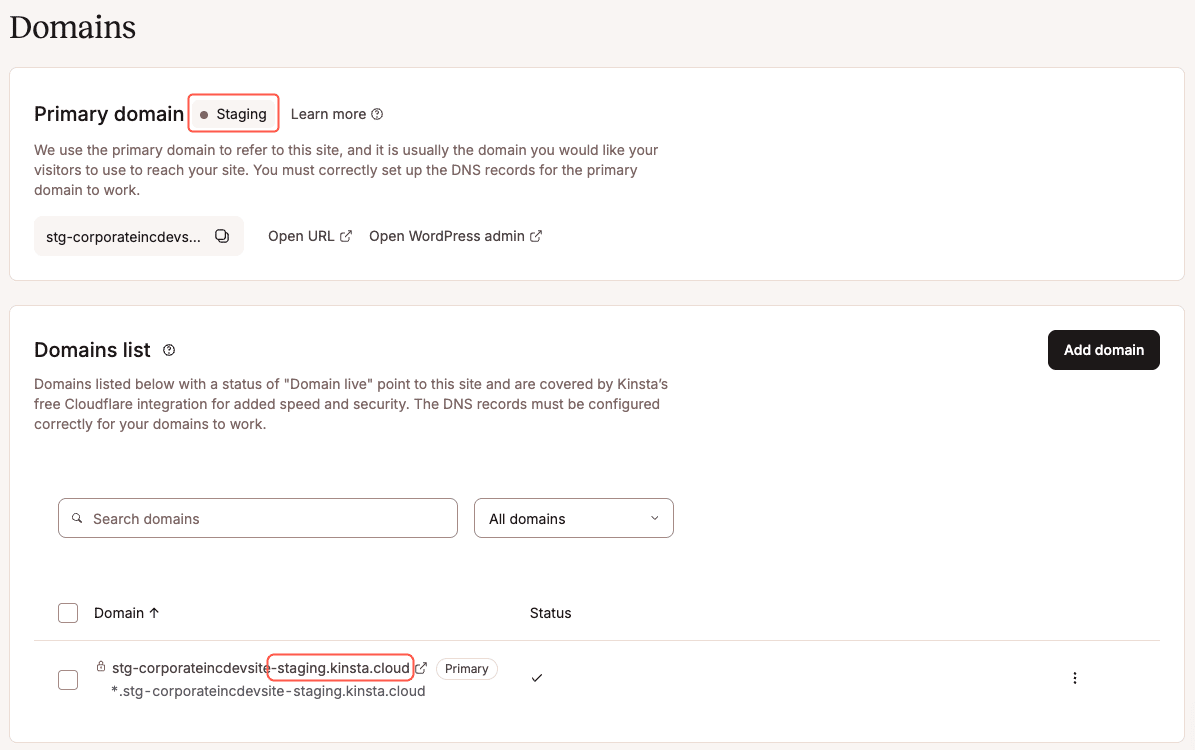The width and height of the screenshot is (1195, 750).
Task: Click the Primary badge on the domain row
Action: (466, 668)
